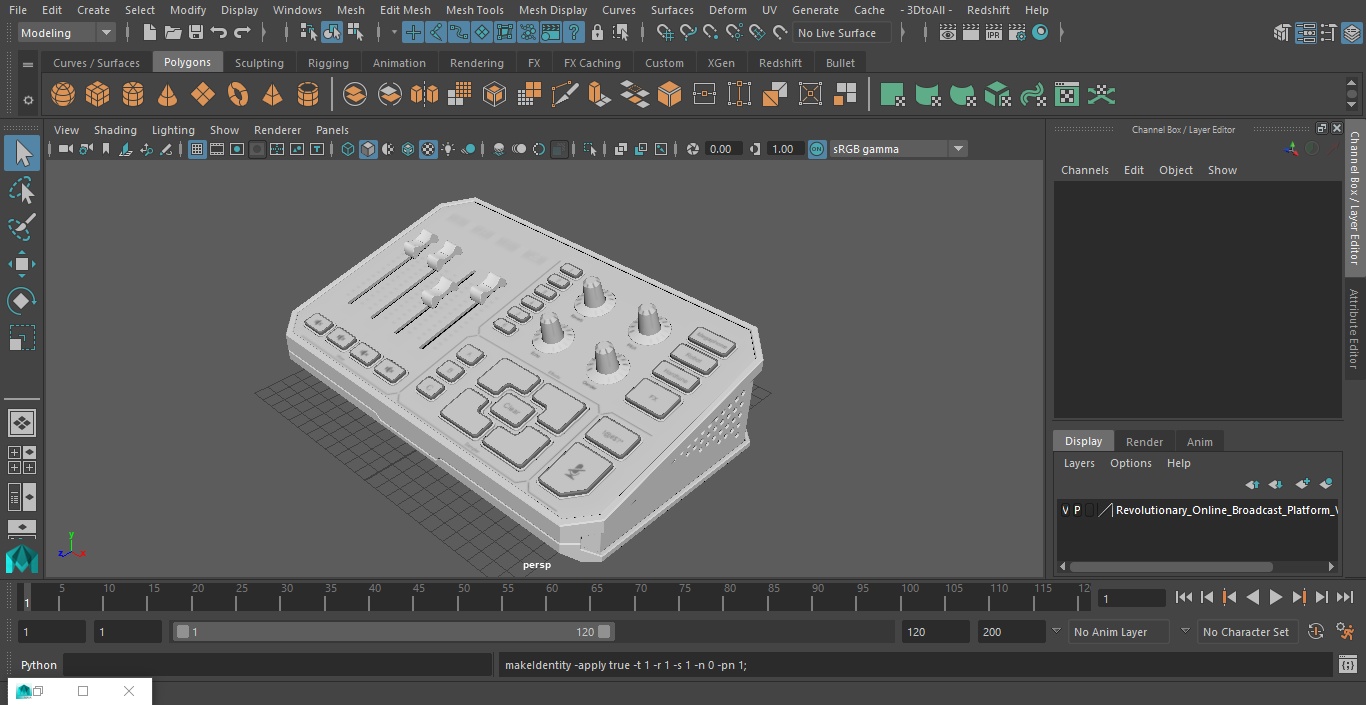Click the Bridge shelf icon

click(x=634, y=95)
